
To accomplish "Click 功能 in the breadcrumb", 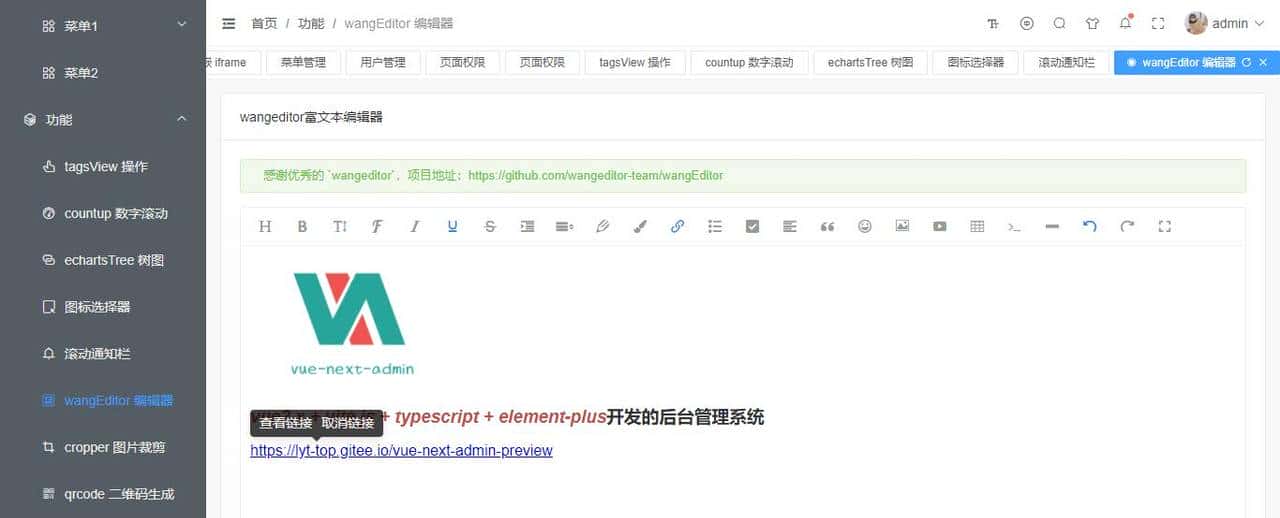I will pyautogui.click(x=311, y=23).
